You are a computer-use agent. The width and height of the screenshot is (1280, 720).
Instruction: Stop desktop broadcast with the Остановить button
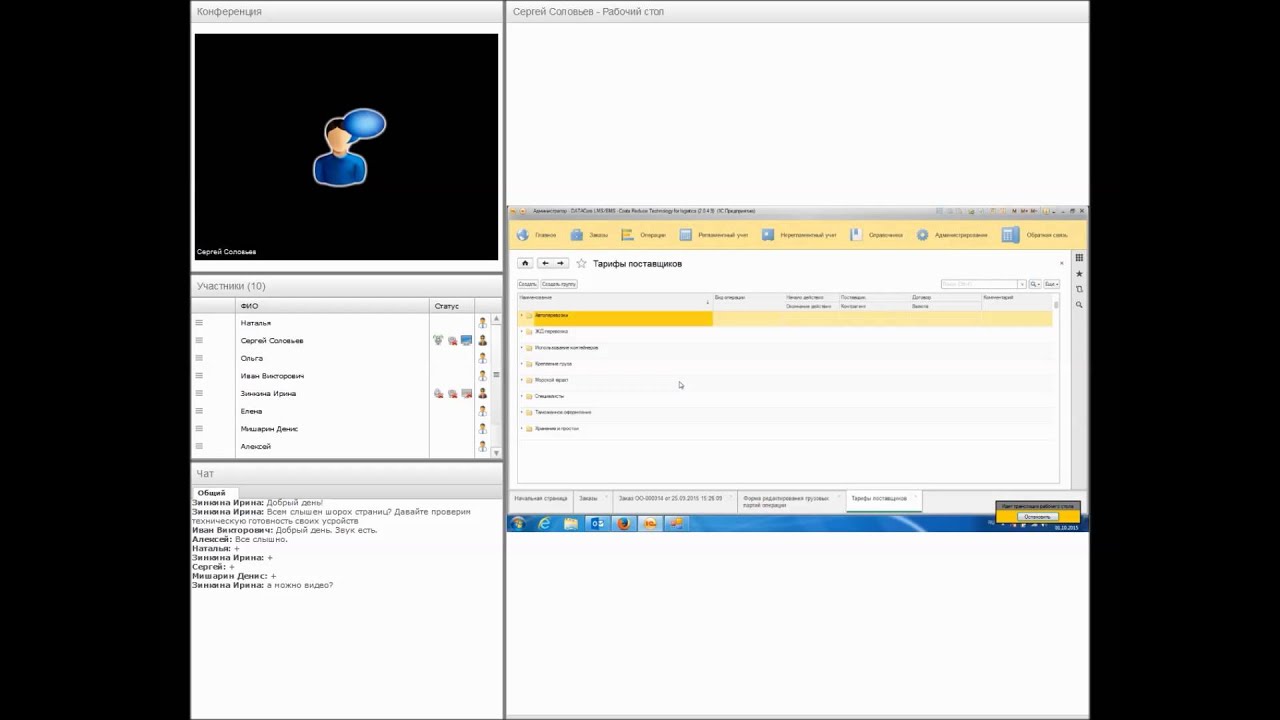1037,517
